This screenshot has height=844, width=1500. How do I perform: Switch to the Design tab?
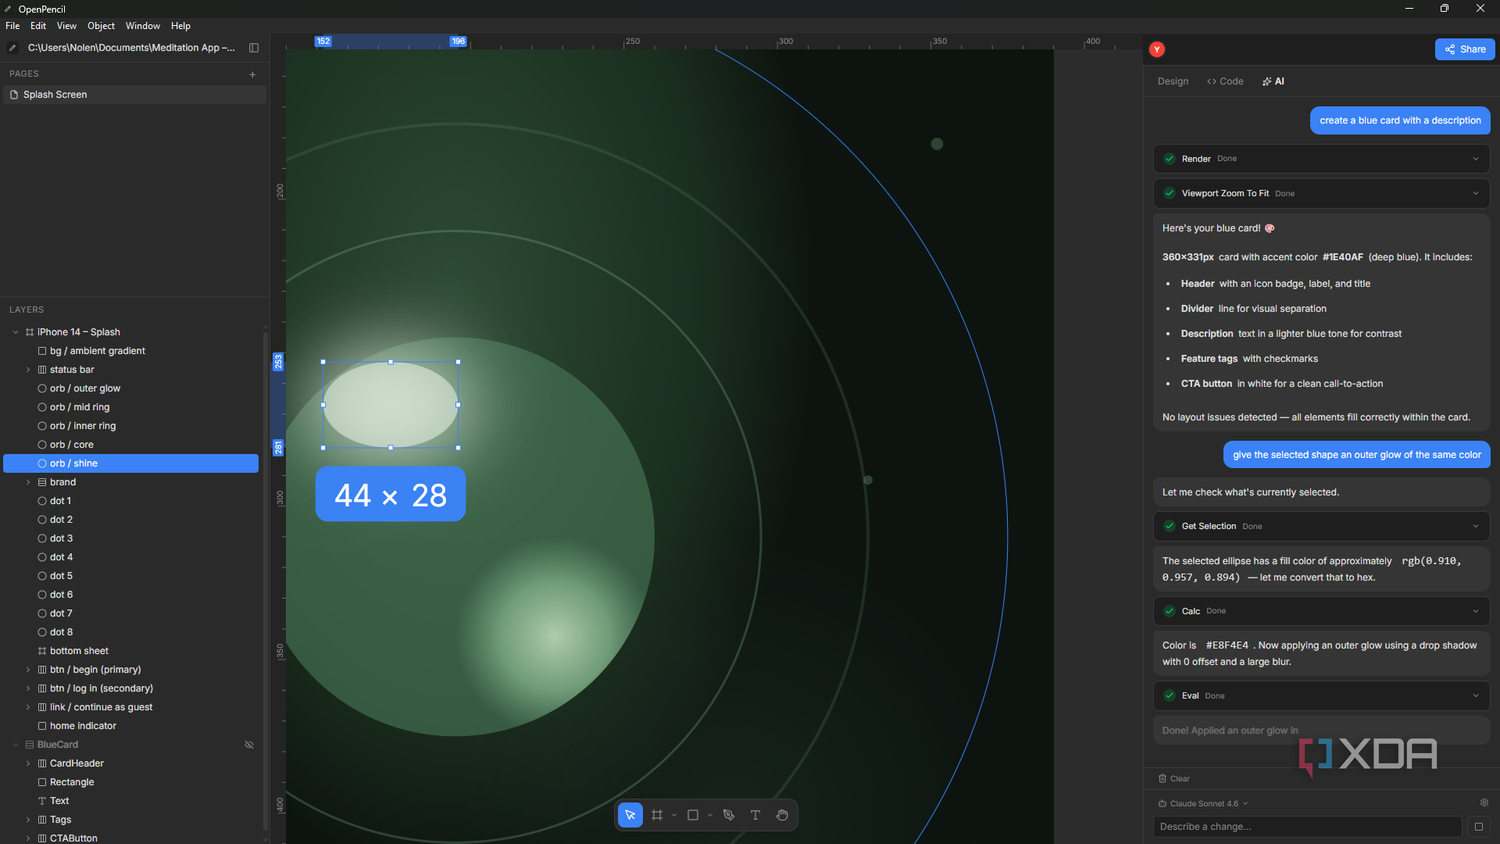pyautogui.click(x=1173, y=82)
